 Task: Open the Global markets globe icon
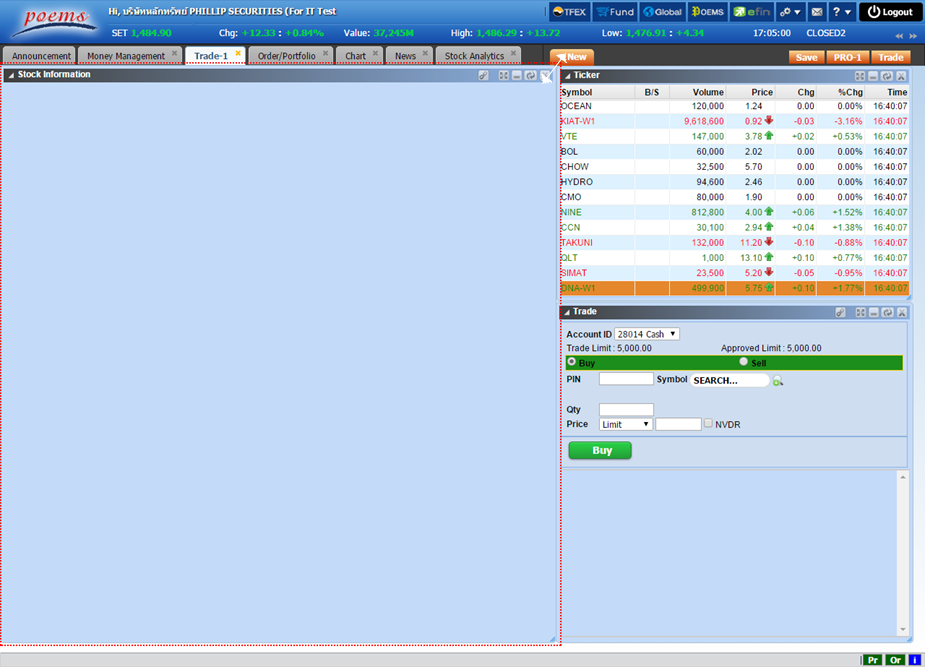tap(662, 12)
